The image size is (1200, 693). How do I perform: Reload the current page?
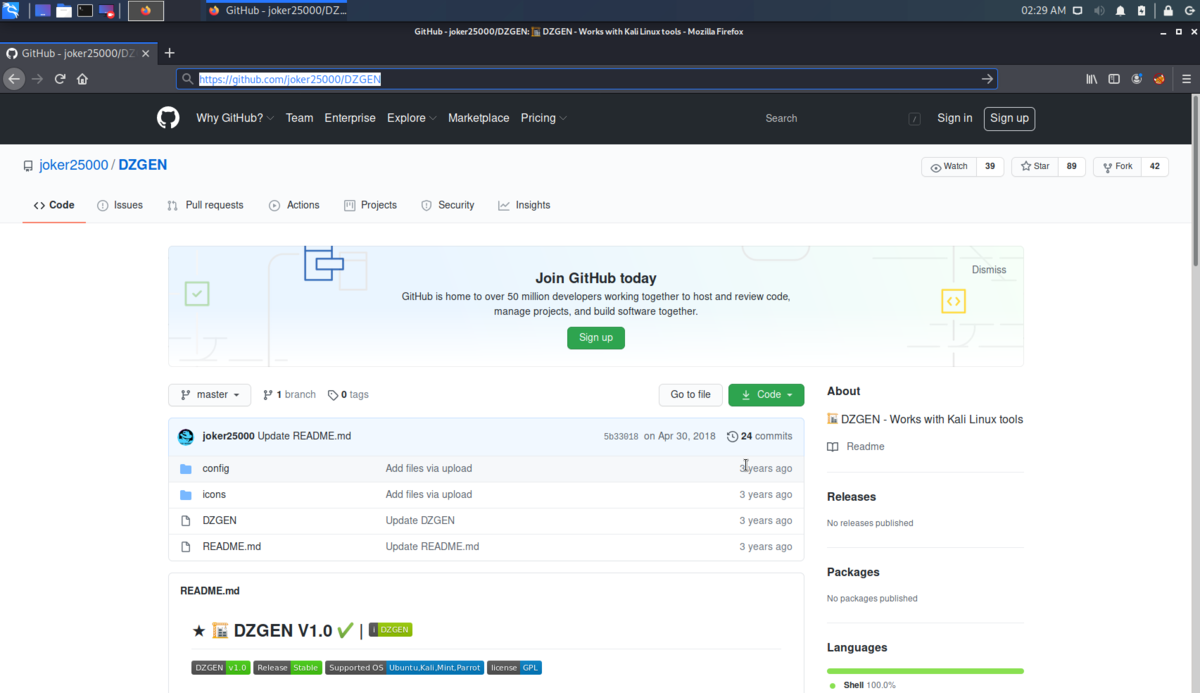[60, 79]
